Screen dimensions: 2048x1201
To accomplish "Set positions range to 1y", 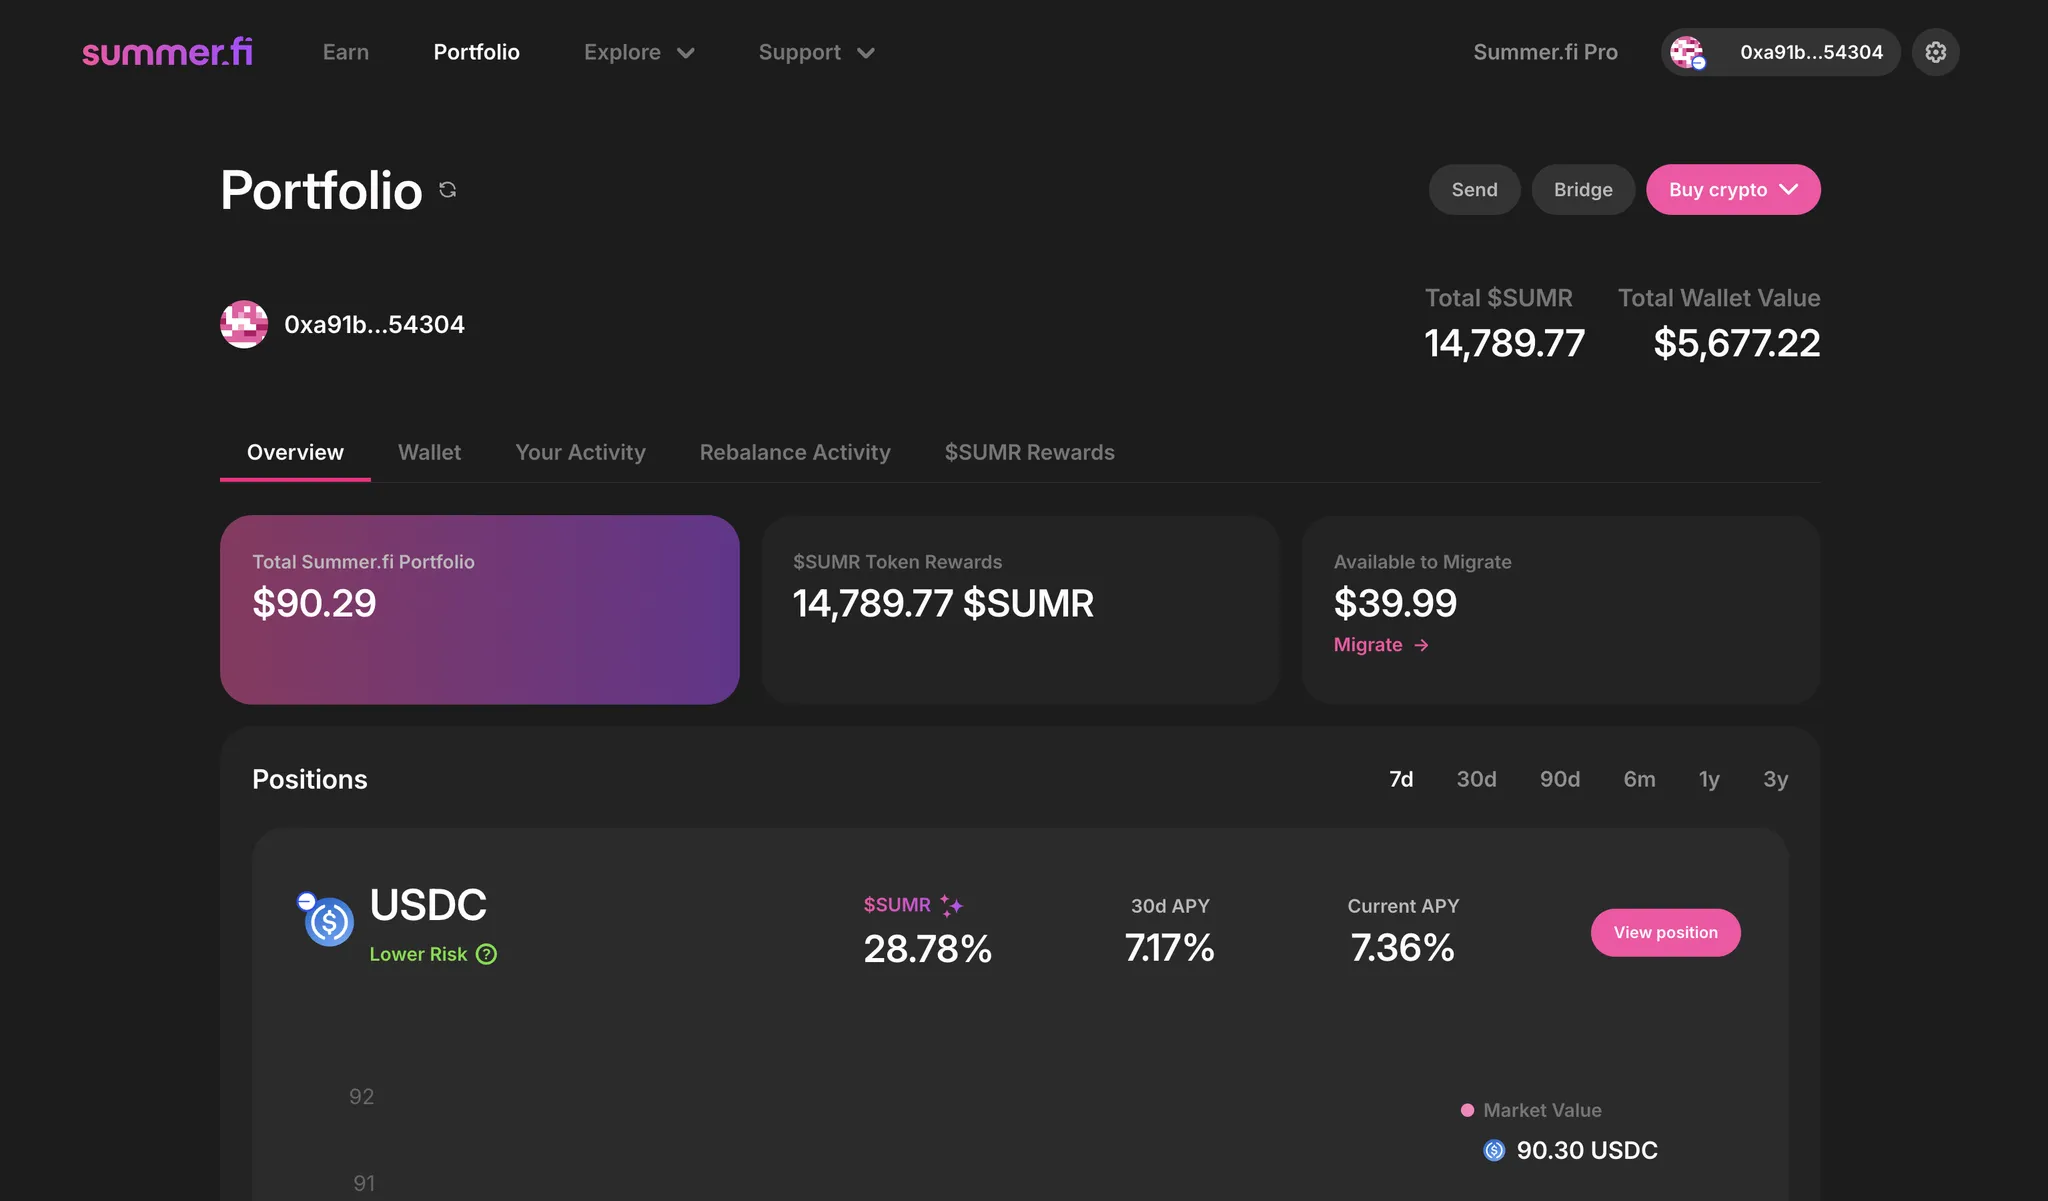I will [1709, 779].
